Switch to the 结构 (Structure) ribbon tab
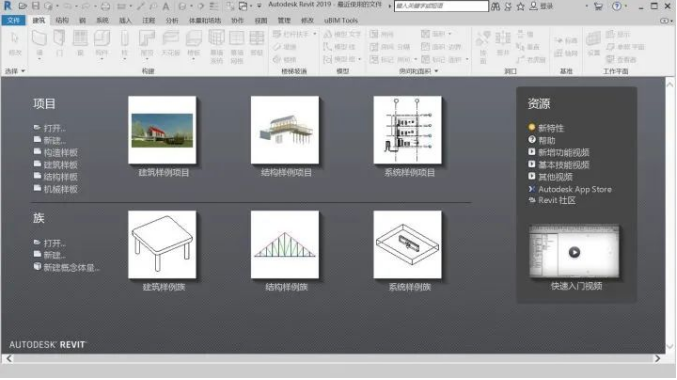This screenshot has width=677, height=380. [62, 20]
